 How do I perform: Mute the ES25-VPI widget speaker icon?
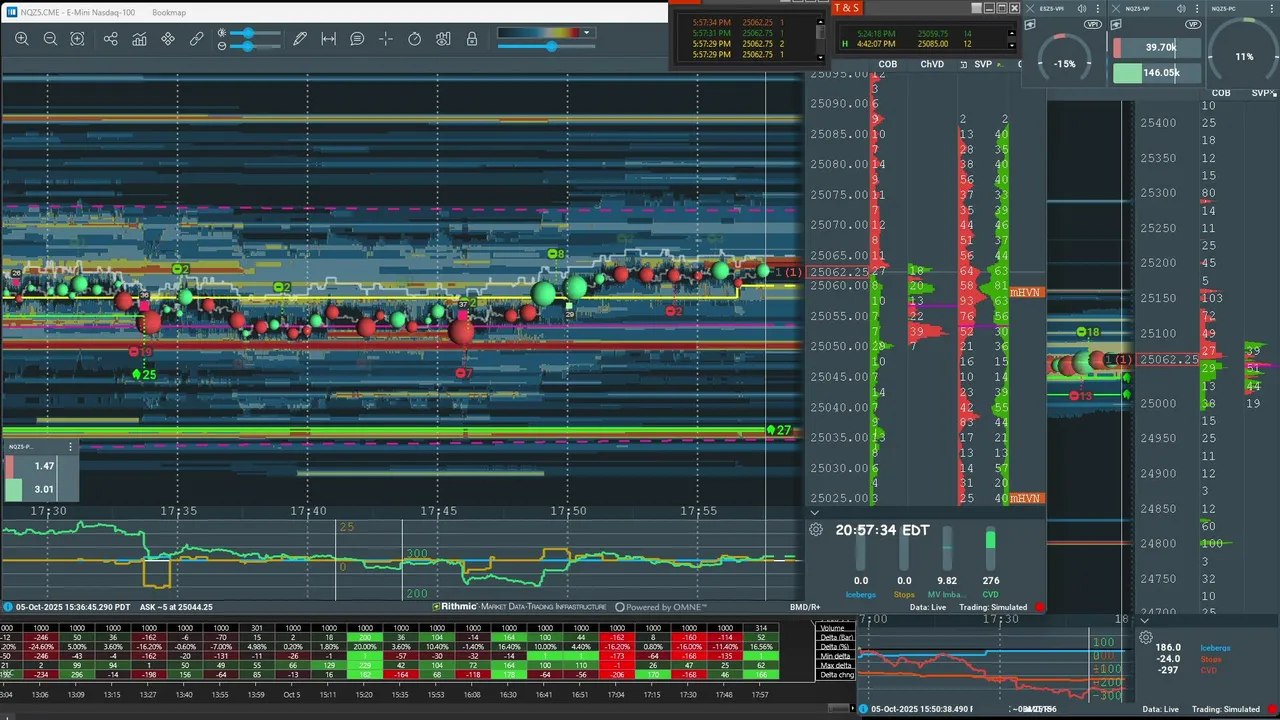[1082, 8]
